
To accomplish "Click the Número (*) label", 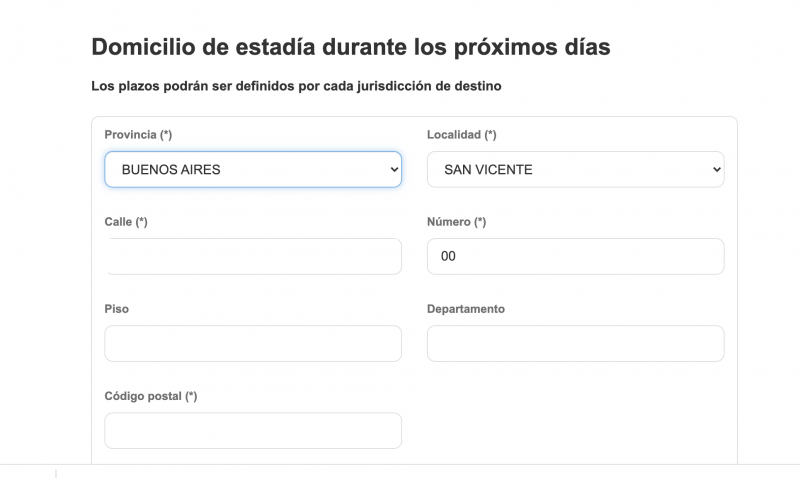I will tap(457, 222).
